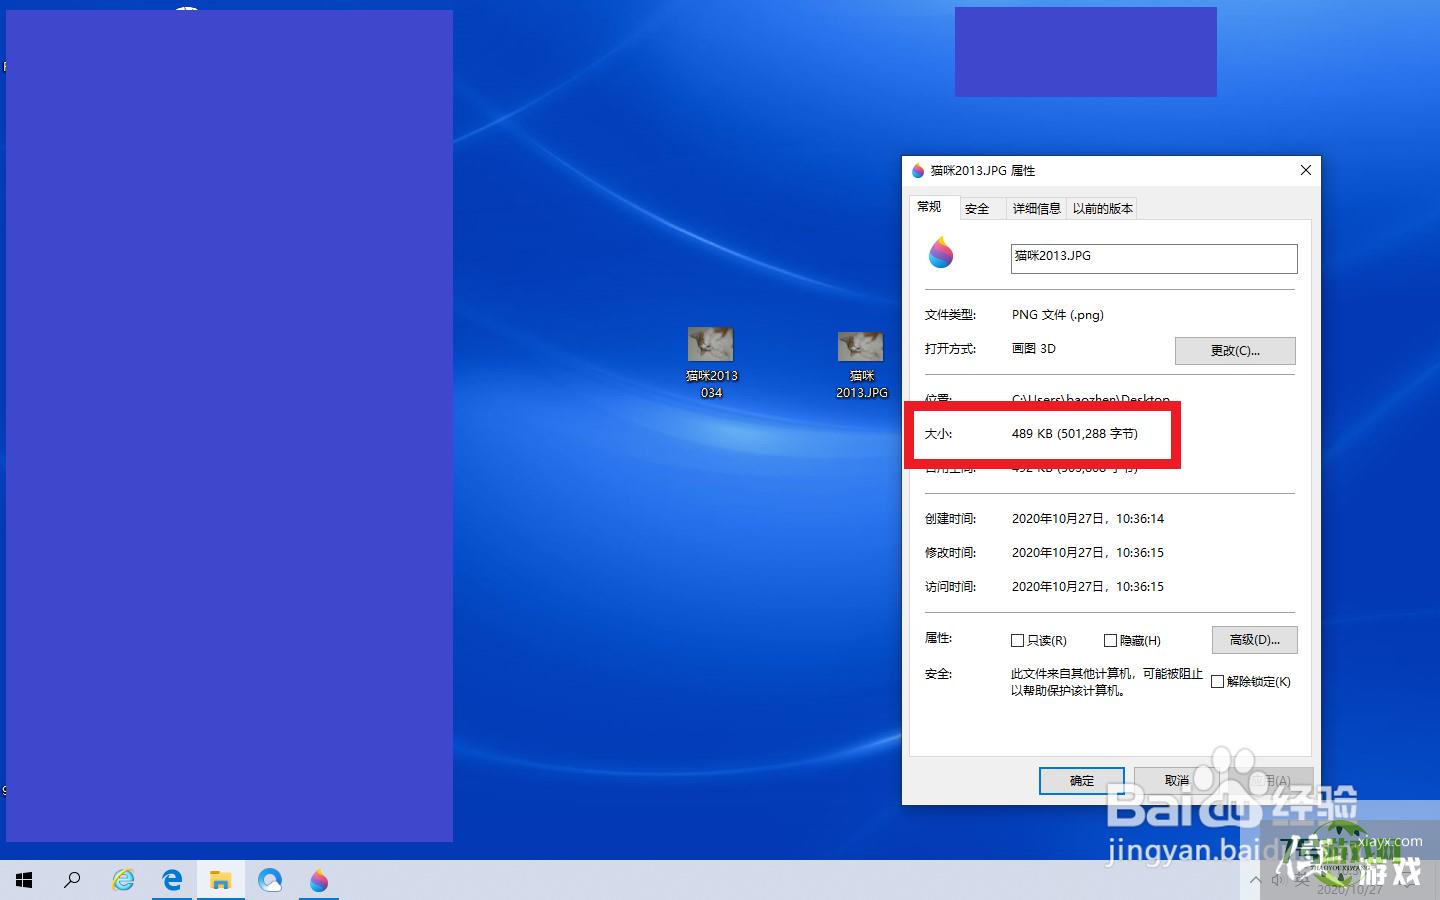Confirm with the 确定 button

[x=1082, y=781]
